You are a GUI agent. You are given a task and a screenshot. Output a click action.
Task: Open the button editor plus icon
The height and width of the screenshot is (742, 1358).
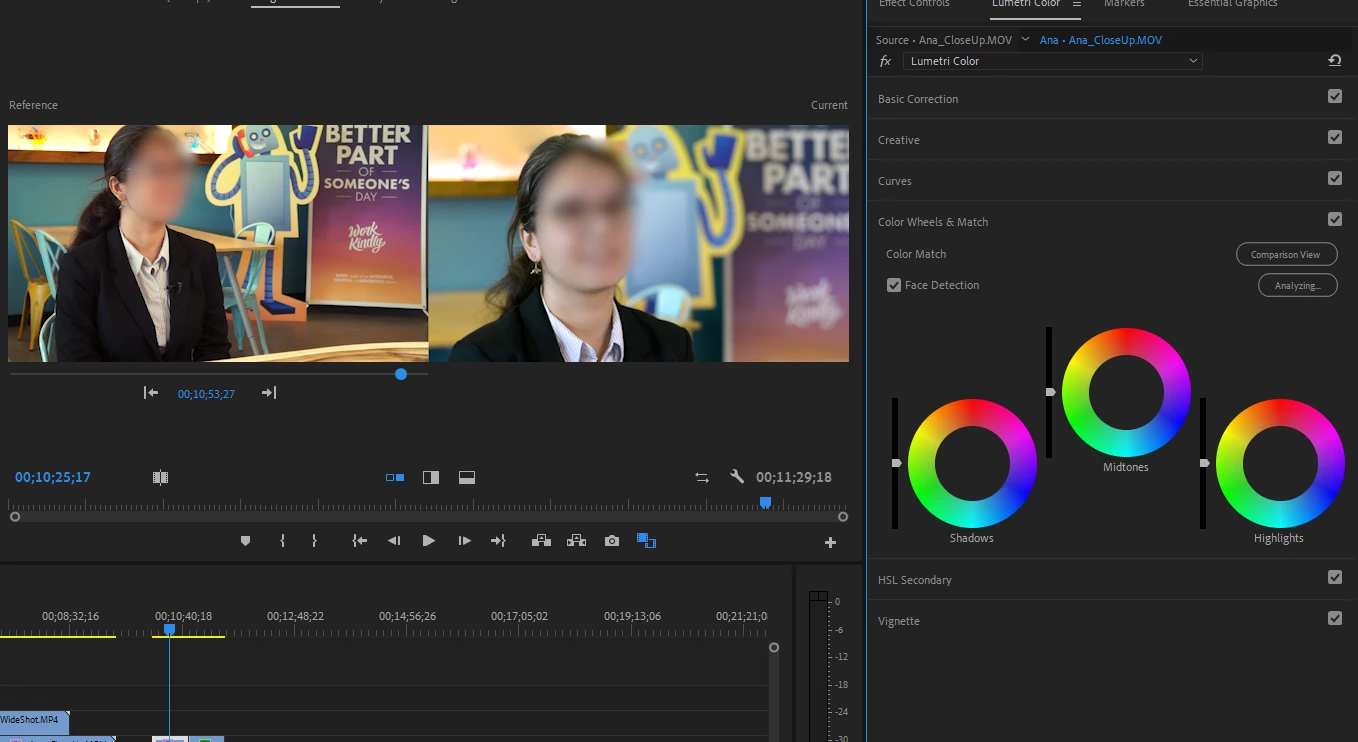(x=830, y=543)
